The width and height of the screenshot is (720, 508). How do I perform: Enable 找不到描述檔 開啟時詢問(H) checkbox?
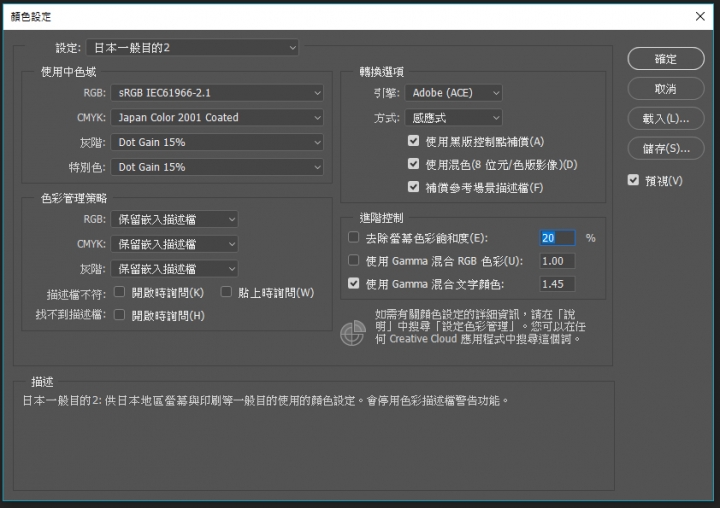119,315
